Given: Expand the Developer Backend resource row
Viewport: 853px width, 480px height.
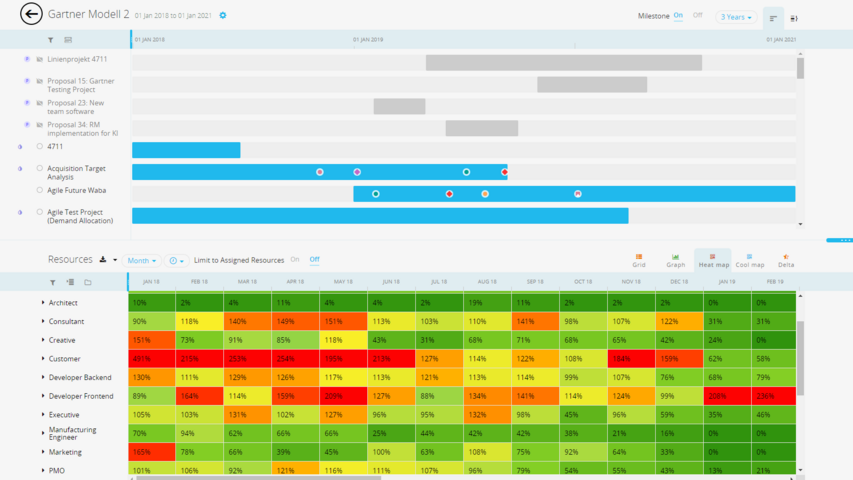Looking at the screenshot, I should point(43,378).
